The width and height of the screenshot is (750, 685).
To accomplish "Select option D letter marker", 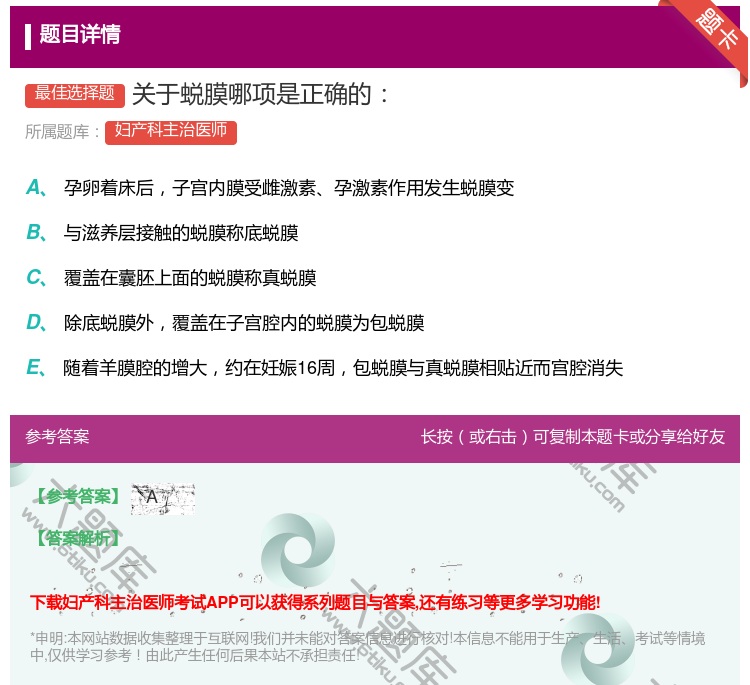I will point(36,322).
